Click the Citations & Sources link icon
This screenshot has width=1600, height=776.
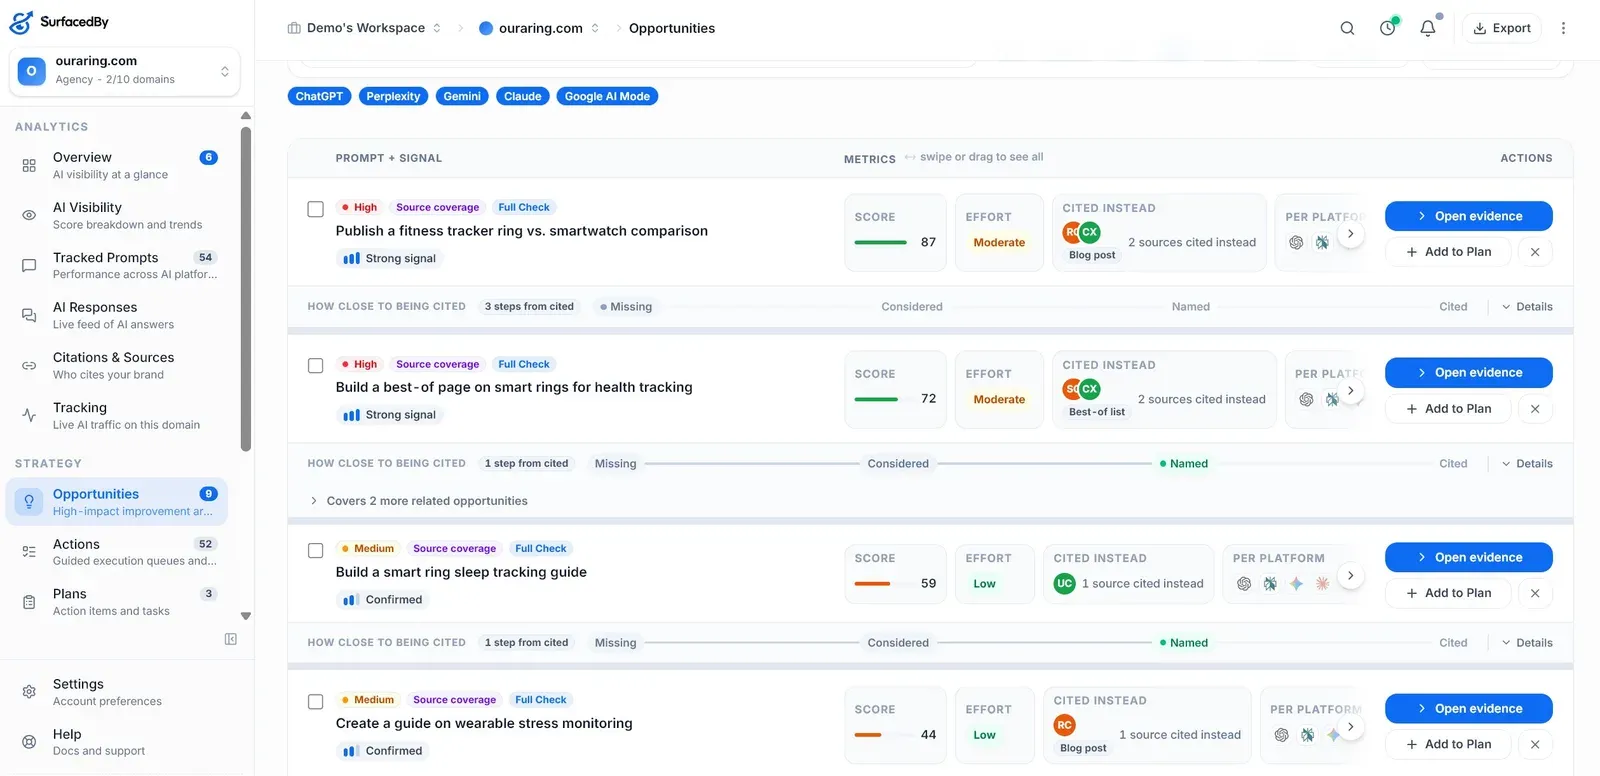[29, 365]
